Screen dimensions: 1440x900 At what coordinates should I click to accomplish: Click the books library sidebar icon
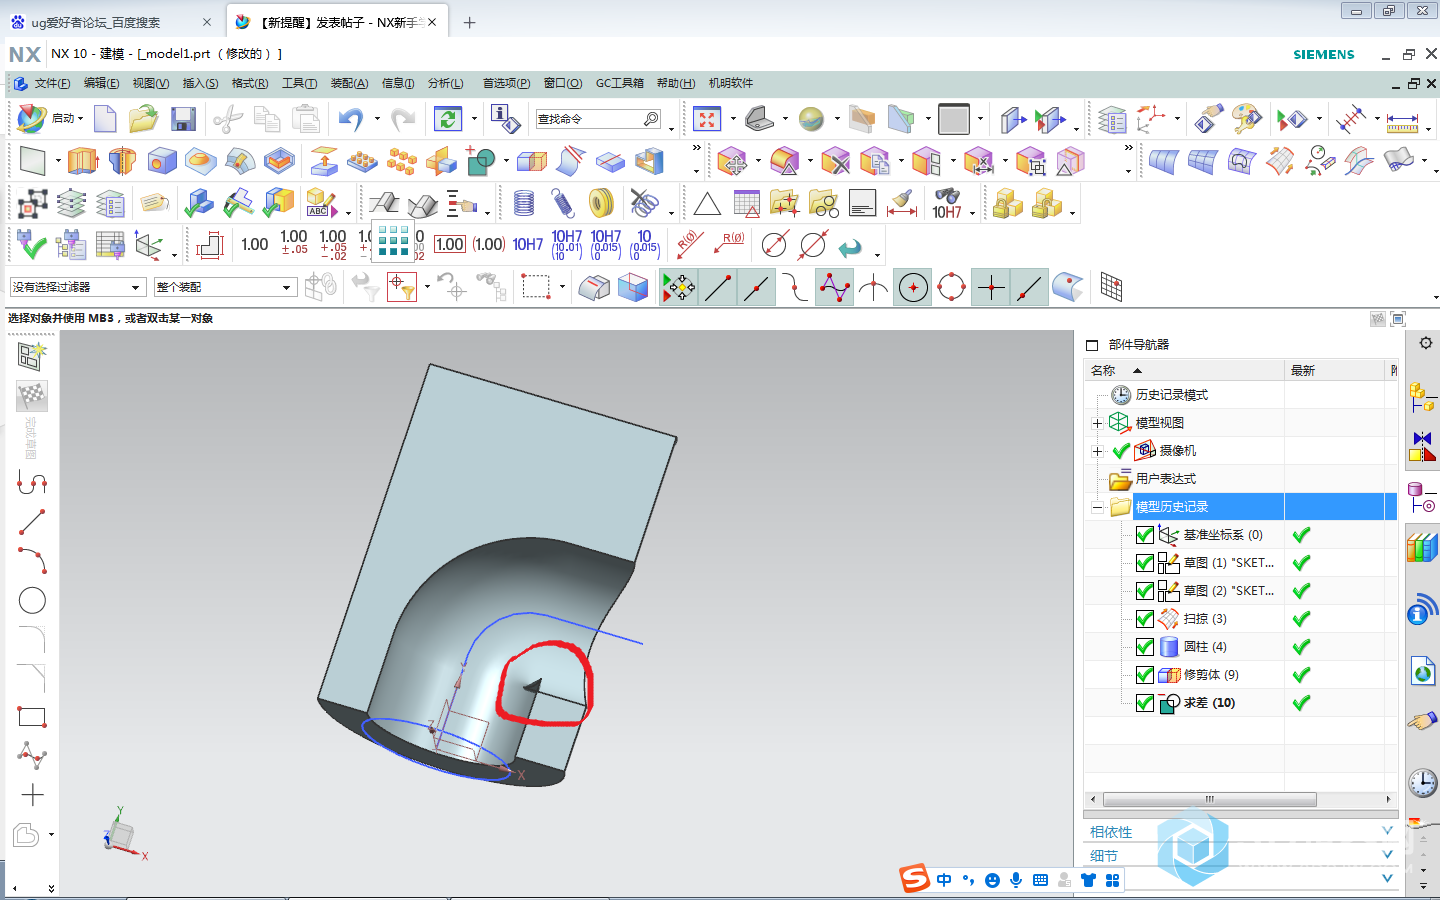1422,548
